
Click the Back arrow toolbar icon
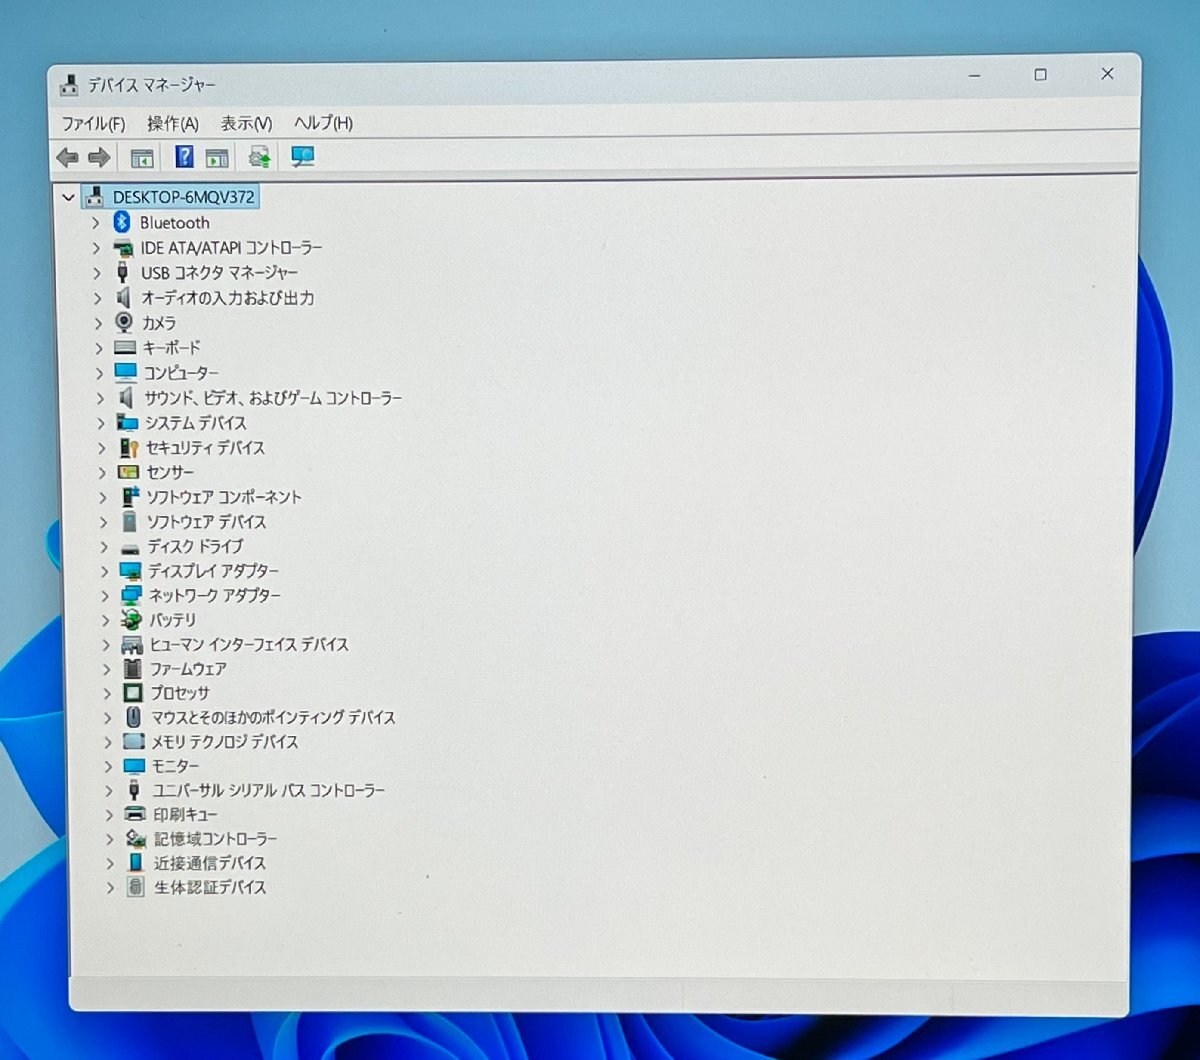pos(67,157)
